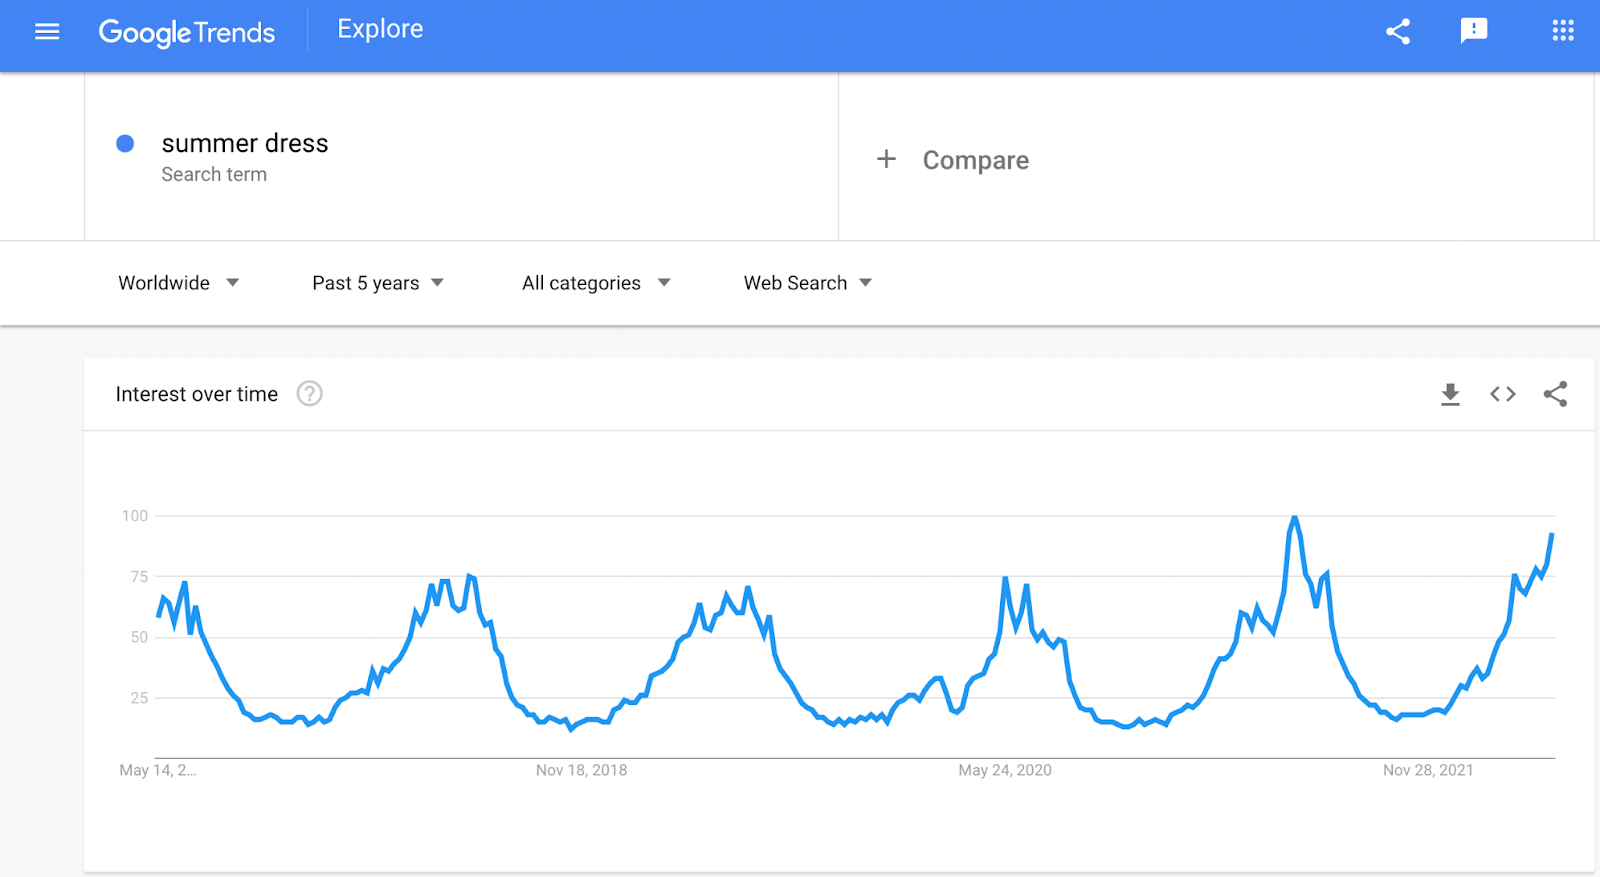Click the Nov 18, 2018 axis label
Viewport: 1600px width, 877px height.
581,770
